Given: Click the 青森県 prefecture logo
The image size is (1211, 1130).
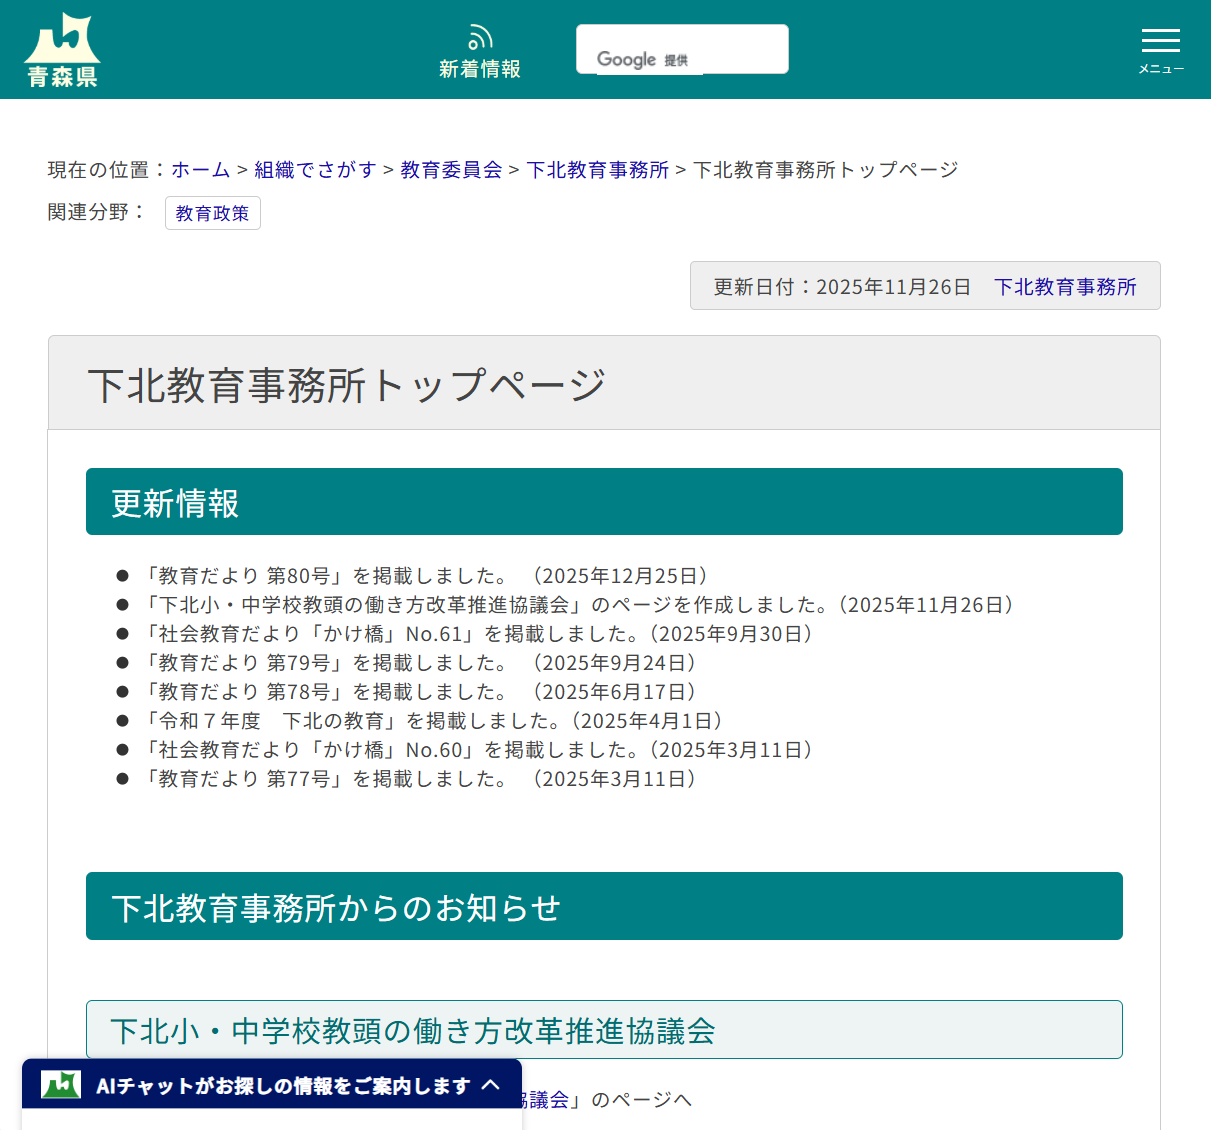Looking at the screenshot, I should point(62,47).
